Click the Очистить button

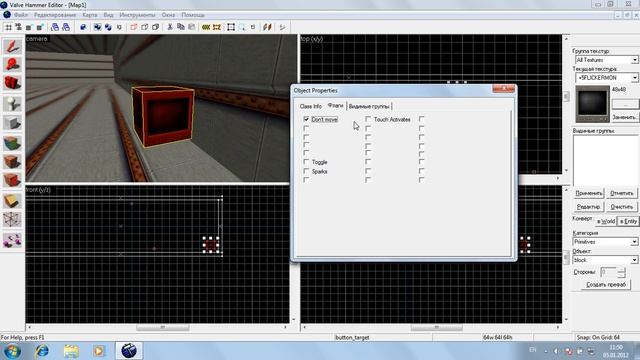point(622,207)
